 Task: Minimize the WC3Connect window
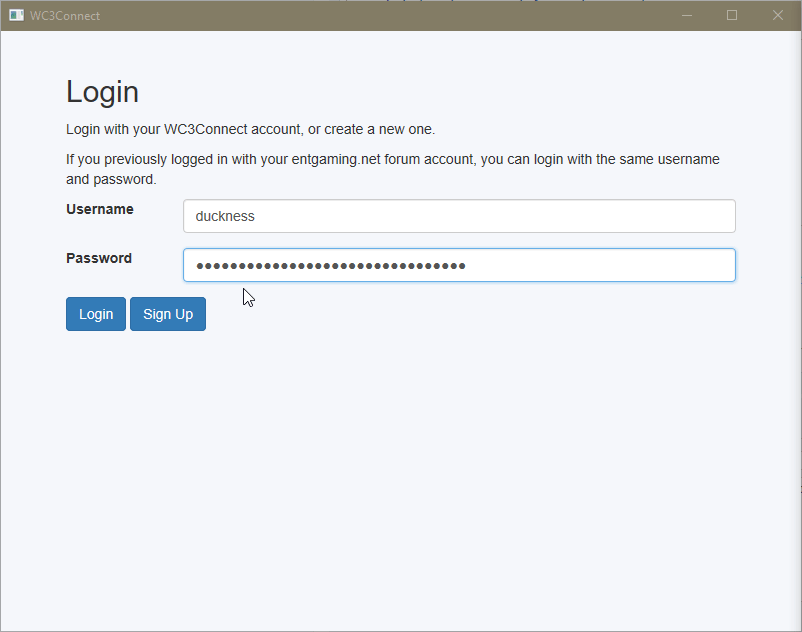coord(687,15)
